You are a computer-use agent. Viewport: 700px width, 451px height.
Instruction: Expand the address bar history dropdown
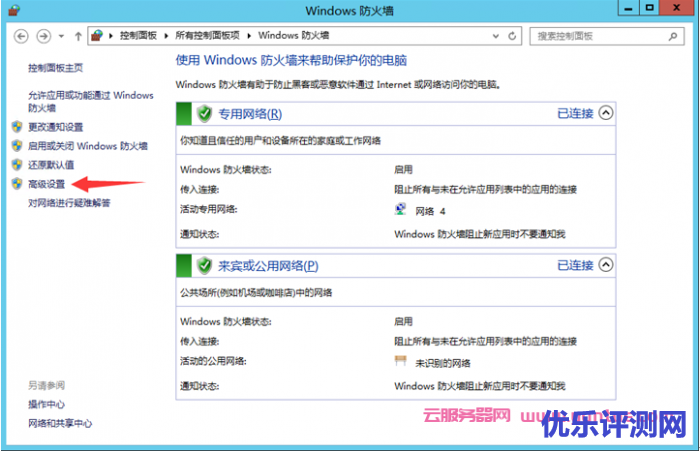click(496, 36)
